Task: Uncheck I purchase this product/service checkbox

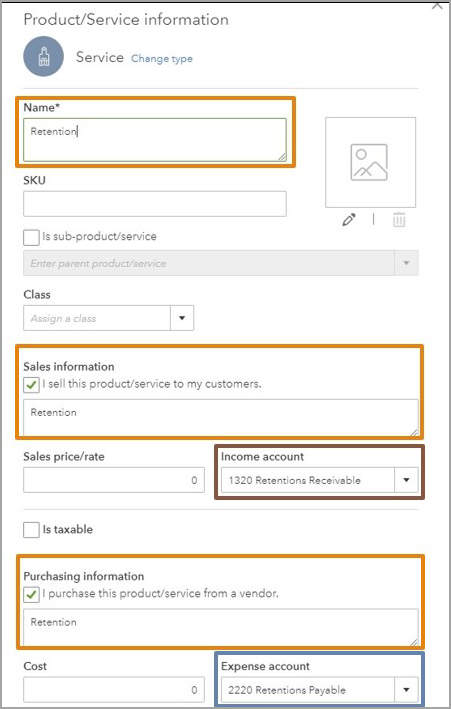Action: click(31, 595)
